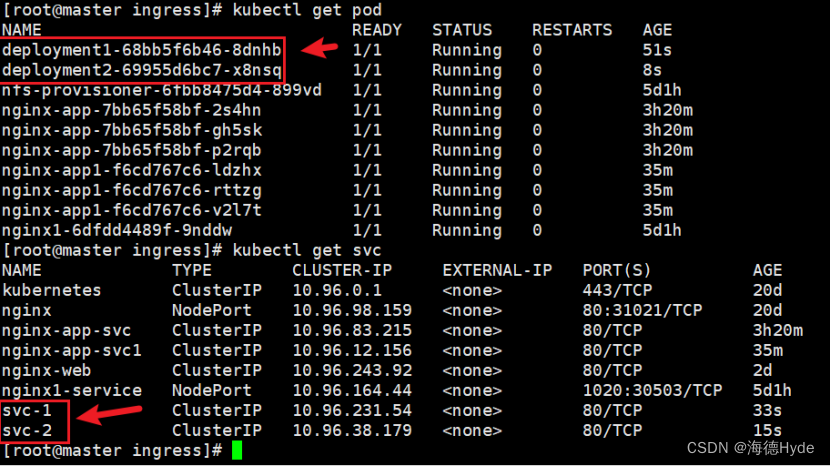
Task: Click the nfs-provisioner pod entry
Action: point(161,90)
